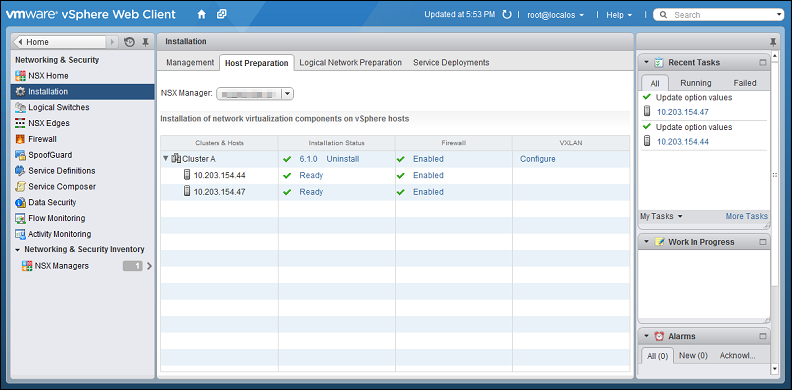Click the NSX Home icon
Screen dimensions: 792x390
20,76
